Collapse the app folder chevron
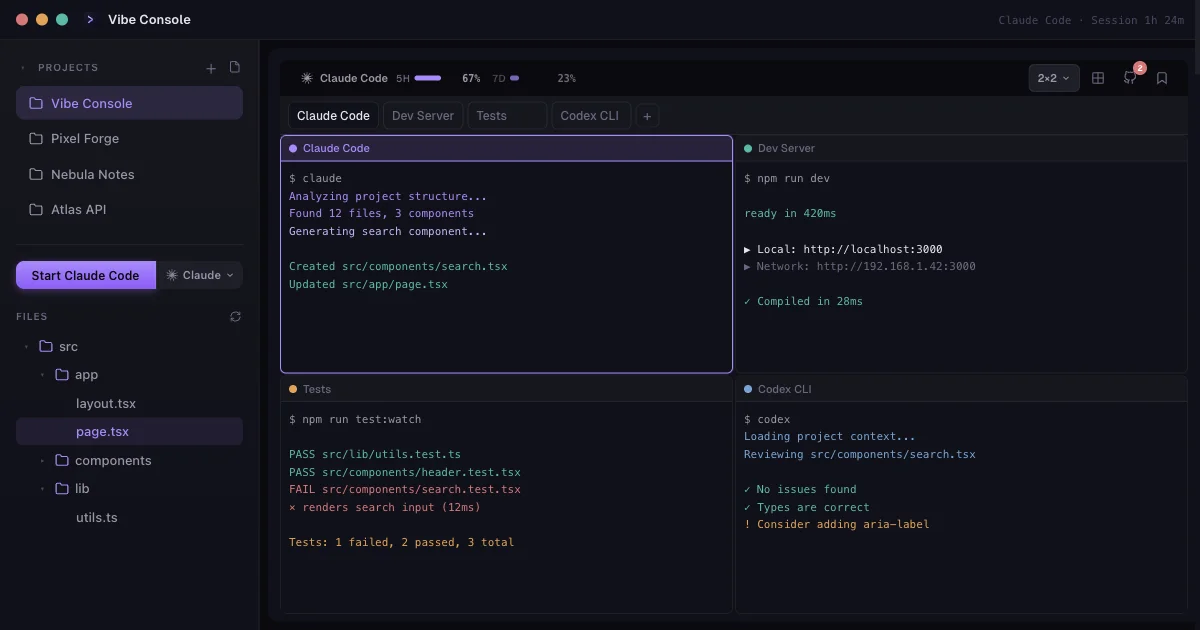 tap(42, 375)
